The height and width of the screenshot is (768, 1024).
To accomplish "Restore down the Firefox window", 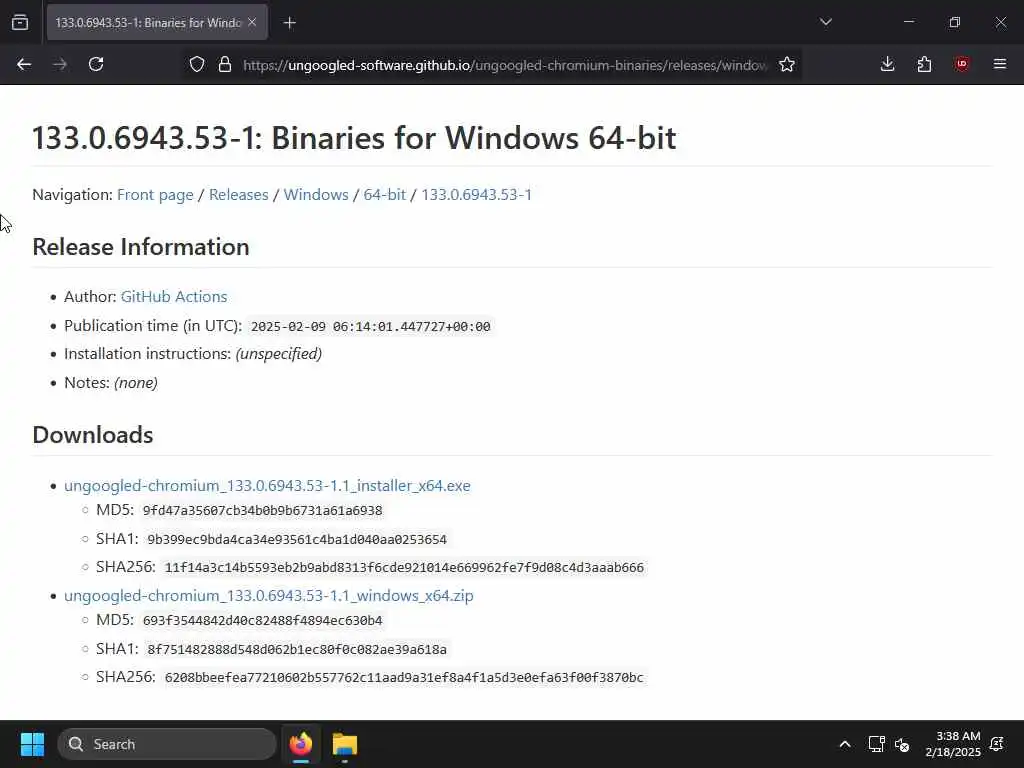I will [x=955, y=22].
